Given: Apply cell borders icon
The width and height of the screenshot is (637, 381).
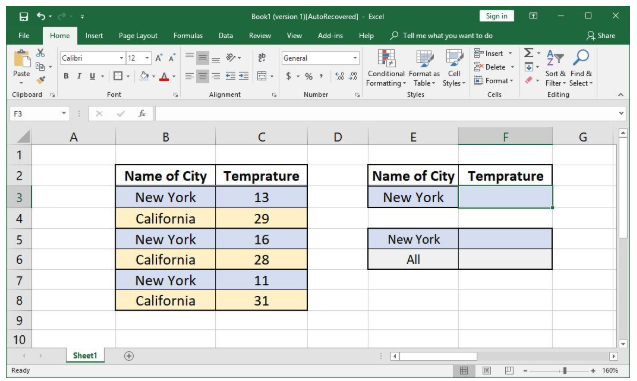Looking at the screenshot, I should click(118, 76).
